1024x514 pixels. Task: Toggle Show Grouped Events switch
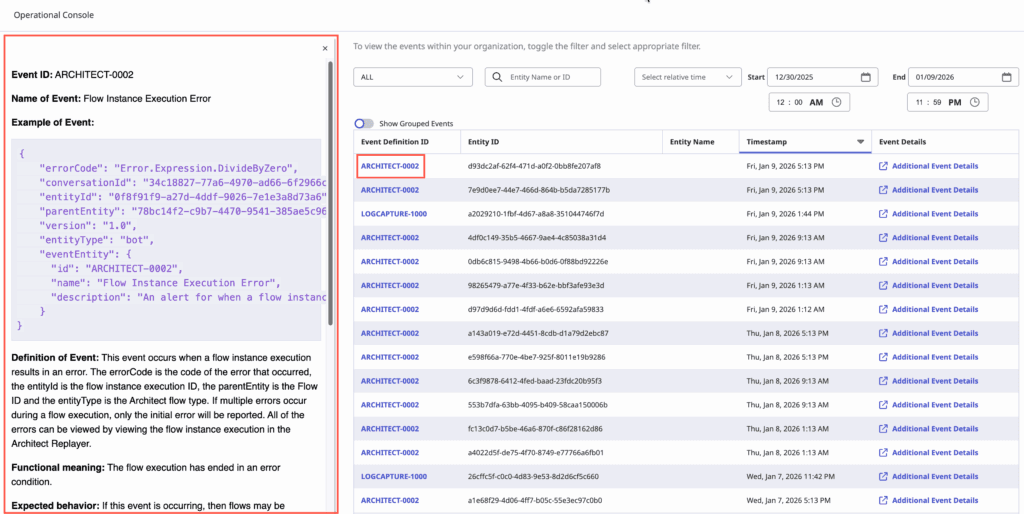364,123
